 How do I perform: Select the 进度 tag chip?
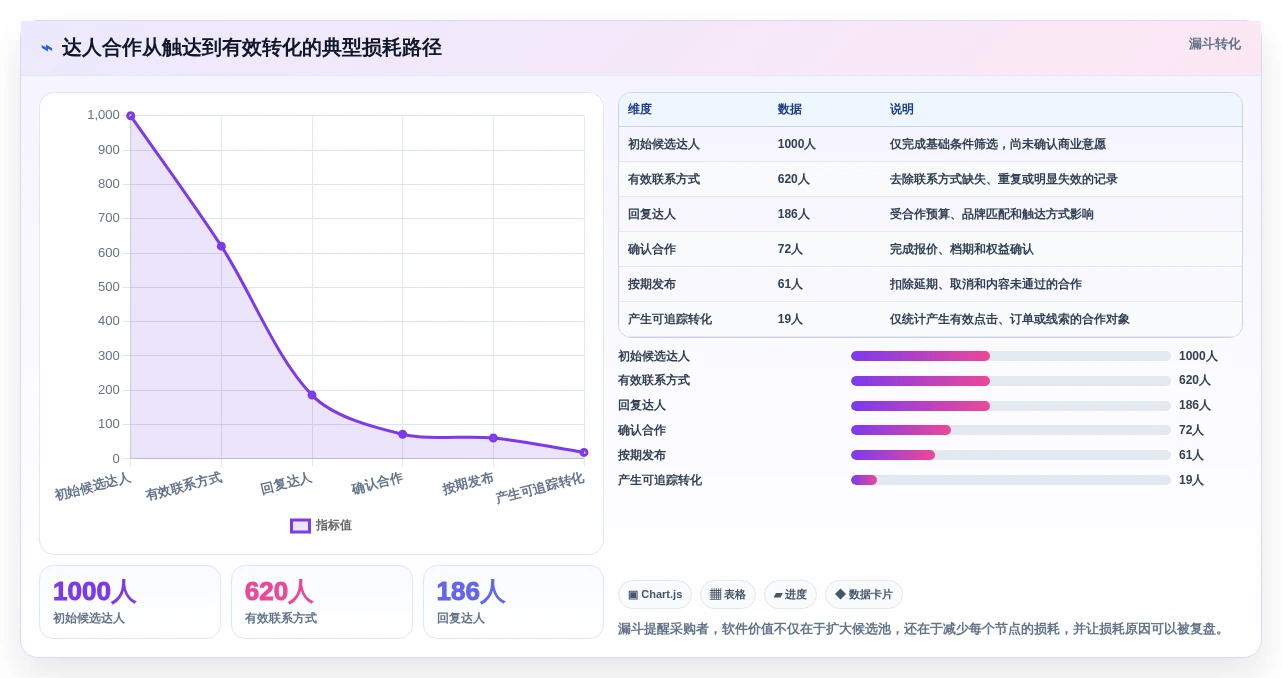(x=790, y=594)
